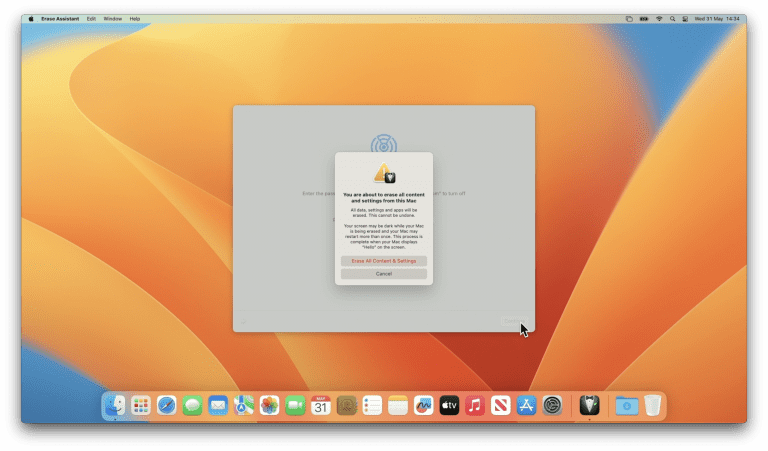Open App Store from the Dock

pos(527,405)
